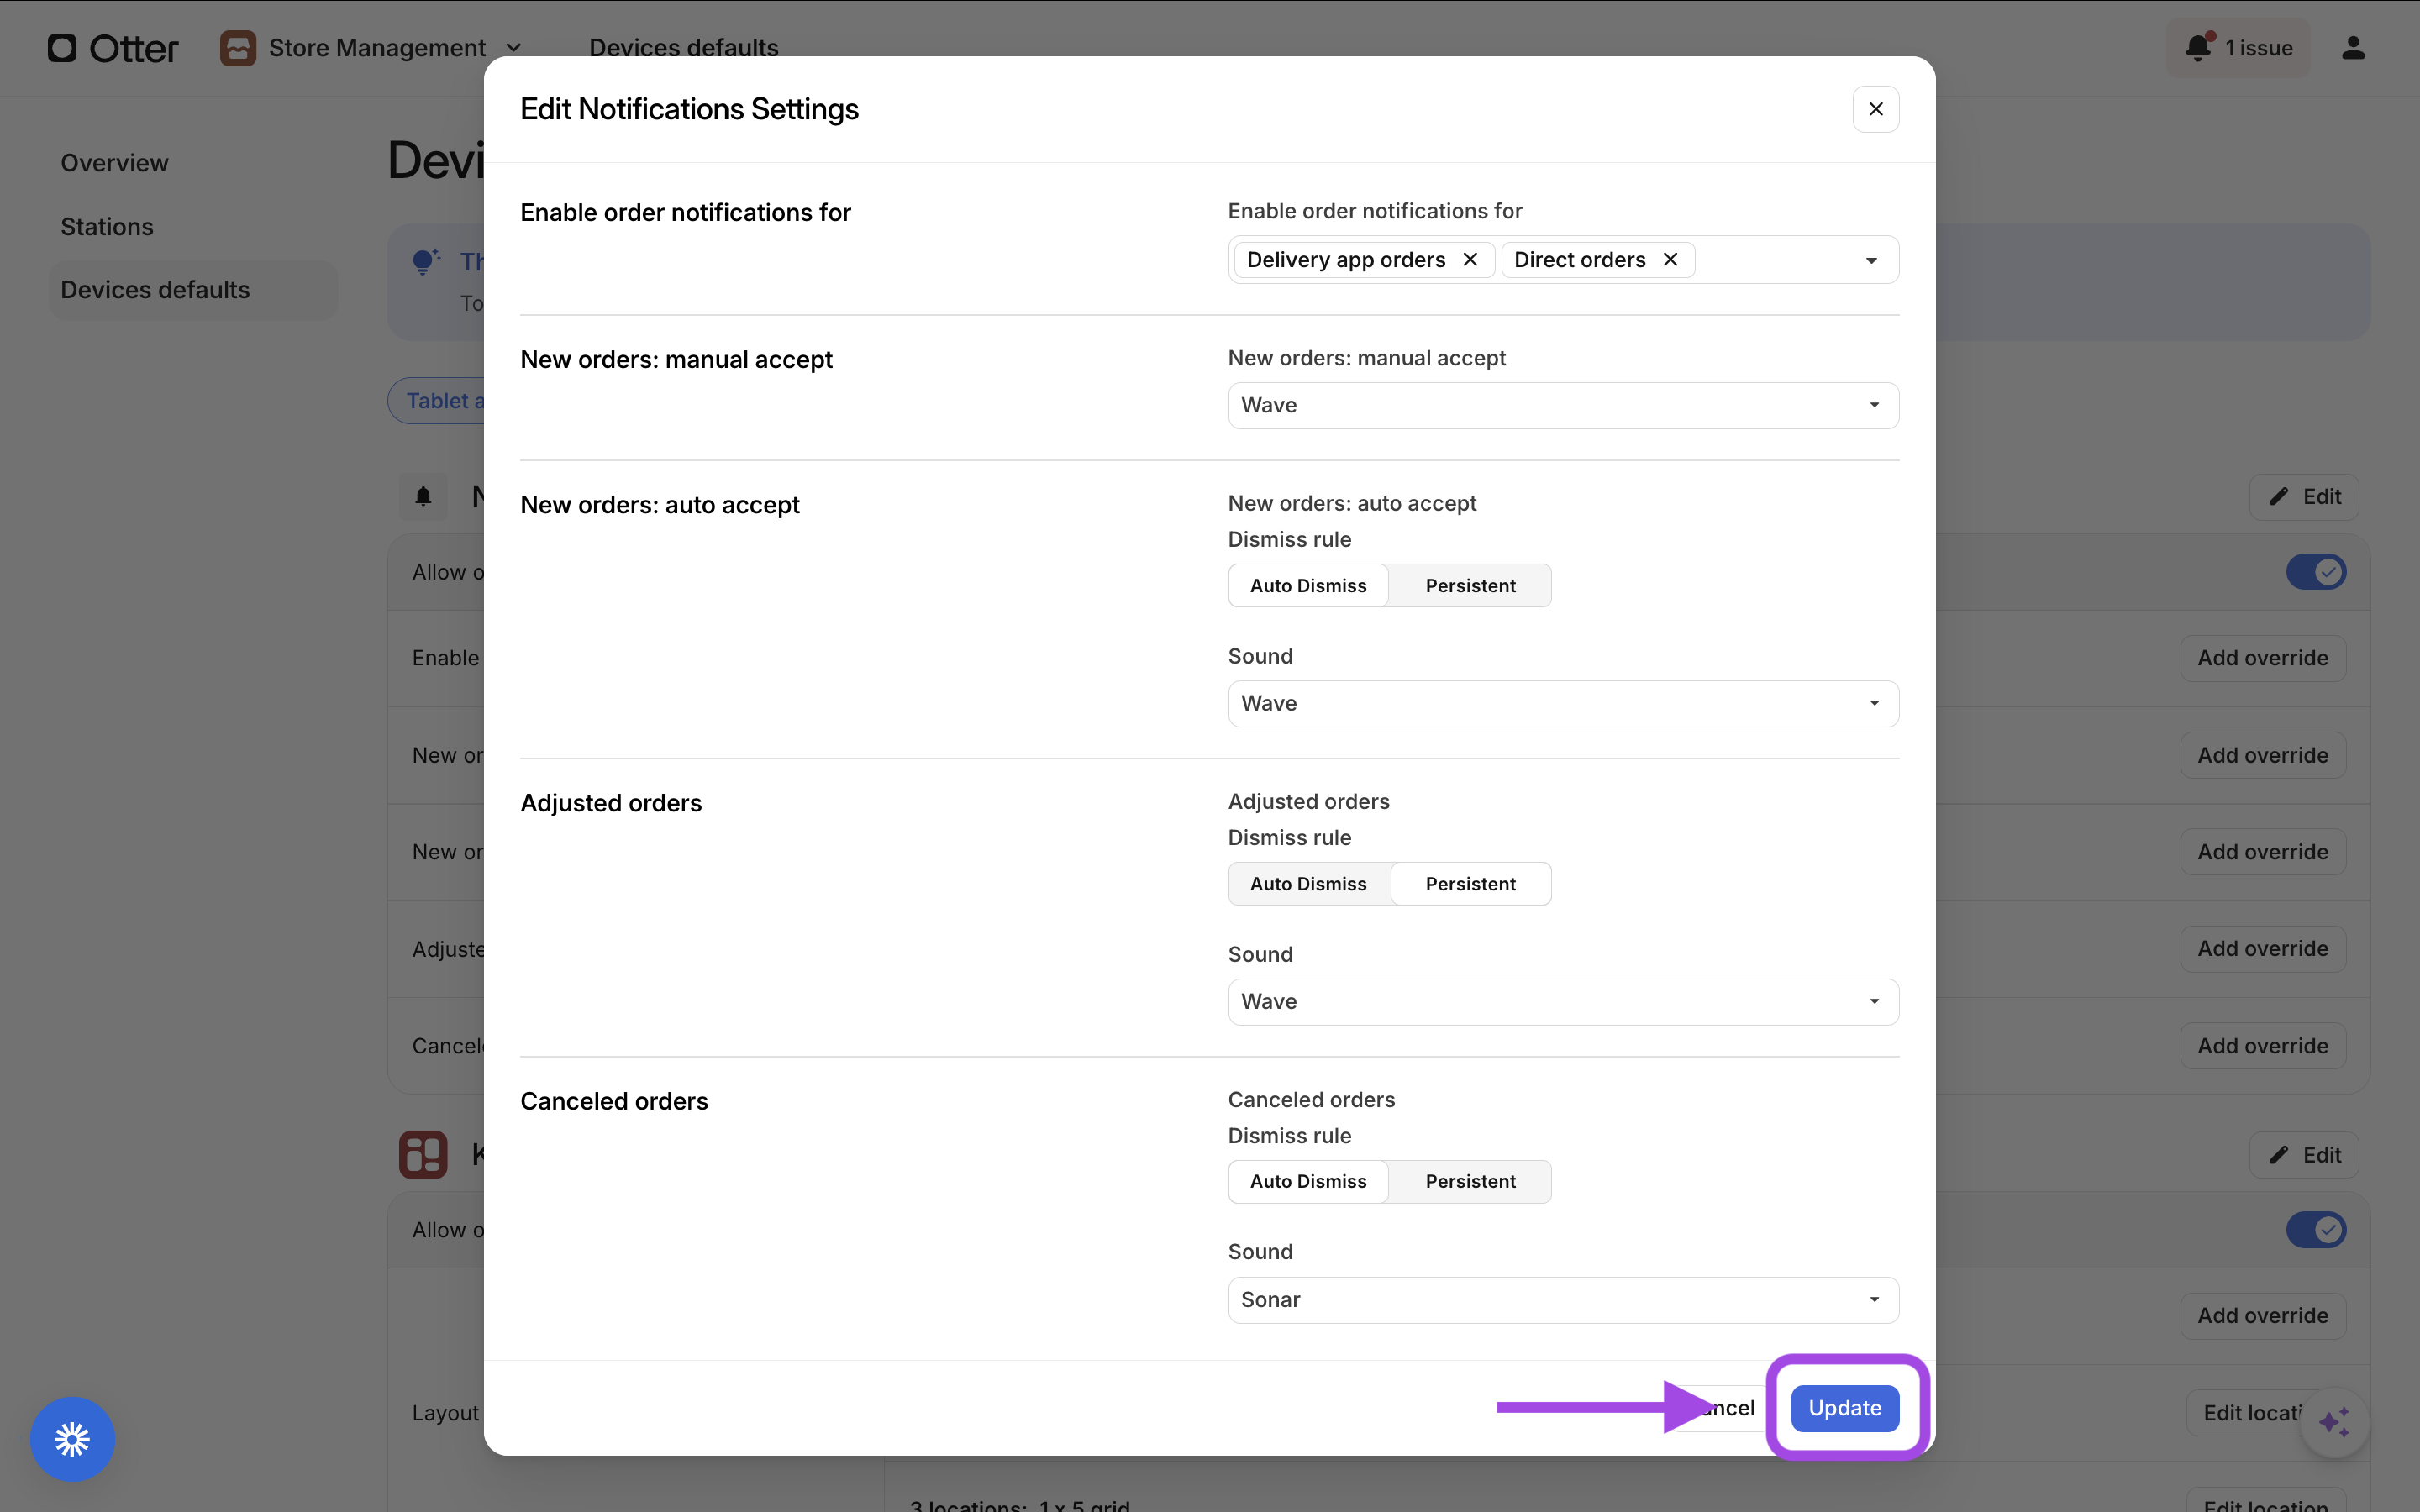2420x1512 pixels.
Task: Remove the Delivery app orders chip
Action: point(1470,260)
